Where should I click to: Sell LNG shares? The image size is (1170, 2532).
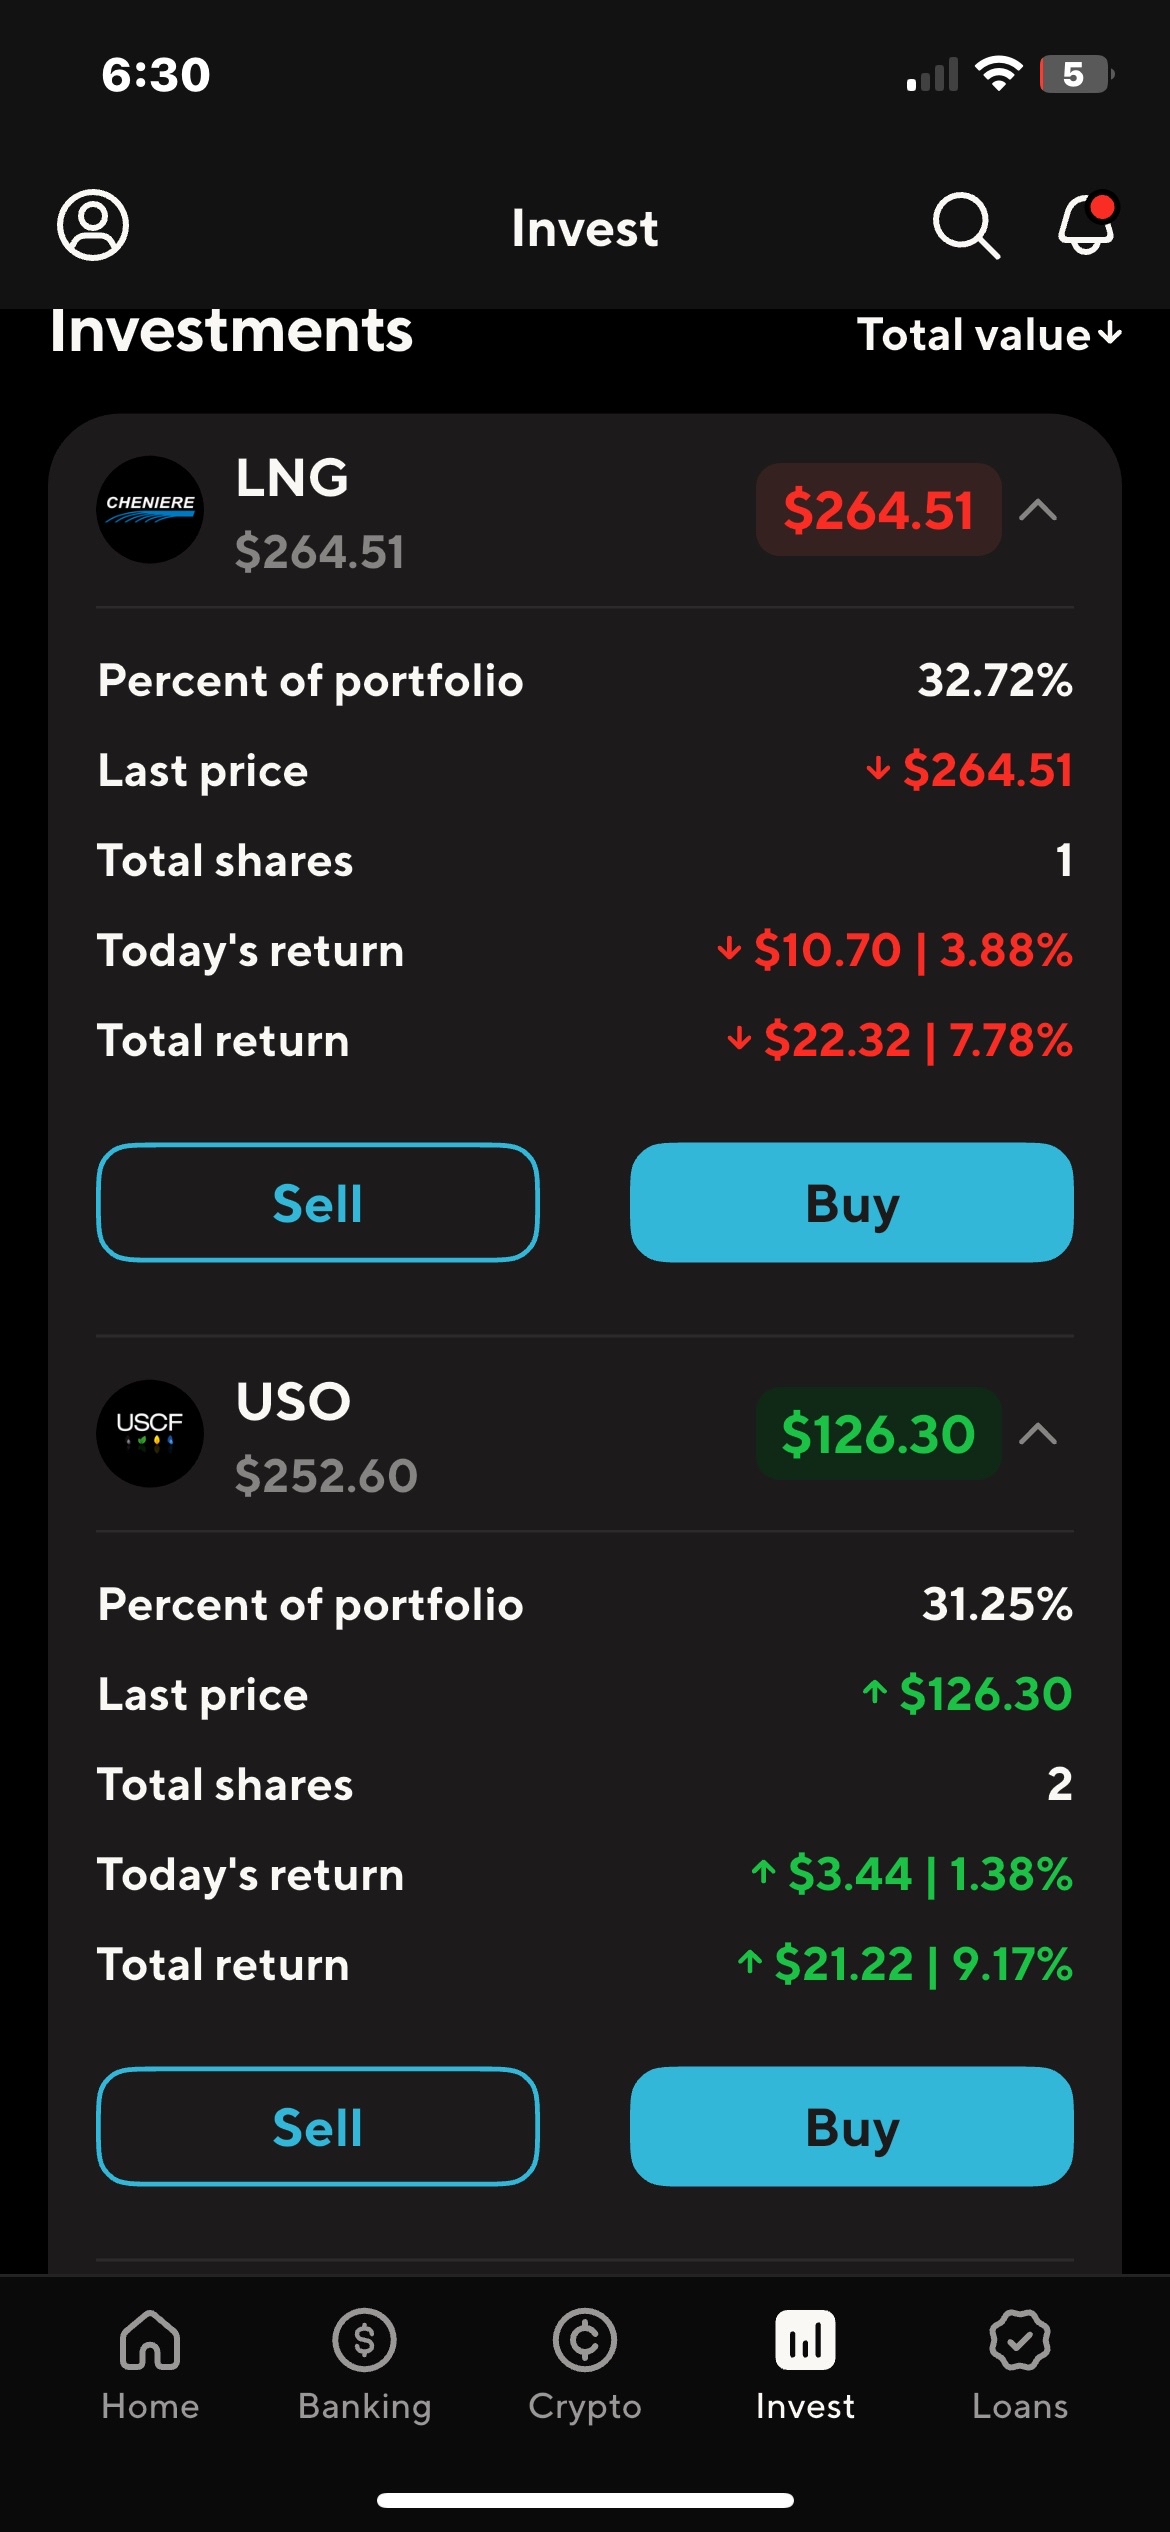pos(318,1202)
